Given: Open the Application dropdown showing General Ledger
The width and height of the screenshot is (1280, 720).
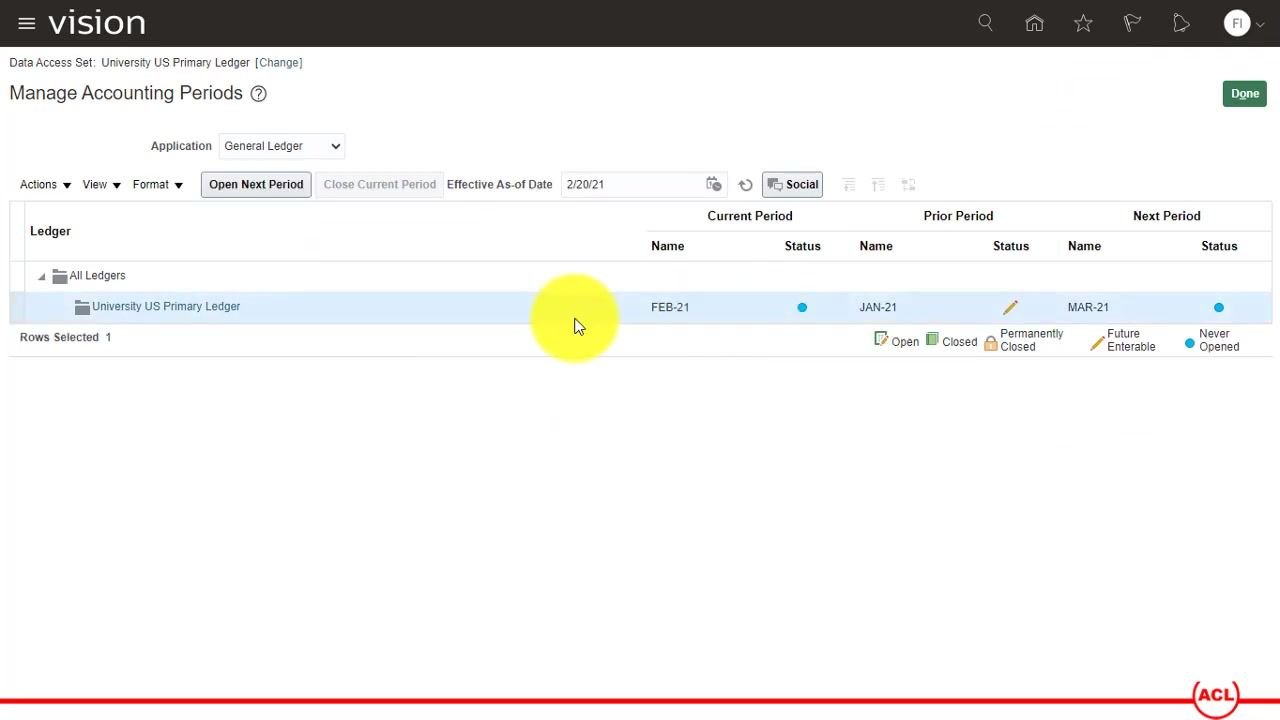Looking at the screenshot, I should pyautogui.click(x=281, y=146).
